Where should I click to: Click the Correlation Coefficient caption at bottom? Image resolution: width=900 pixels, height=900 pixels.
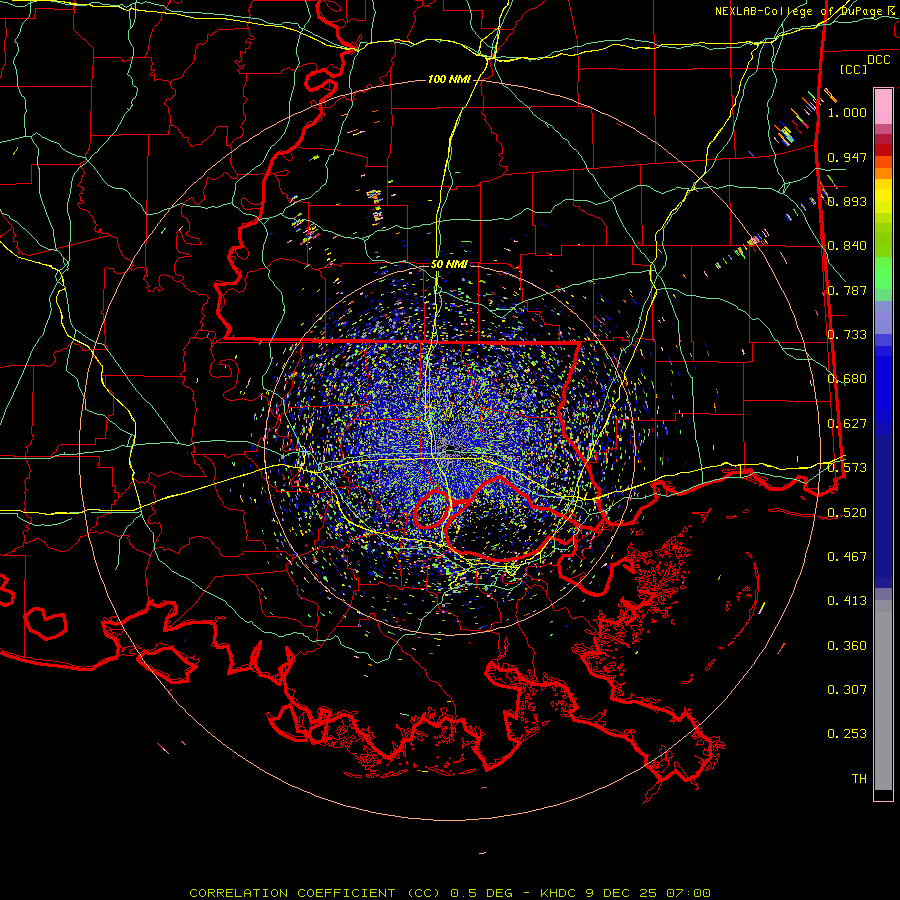coord(450,893)
